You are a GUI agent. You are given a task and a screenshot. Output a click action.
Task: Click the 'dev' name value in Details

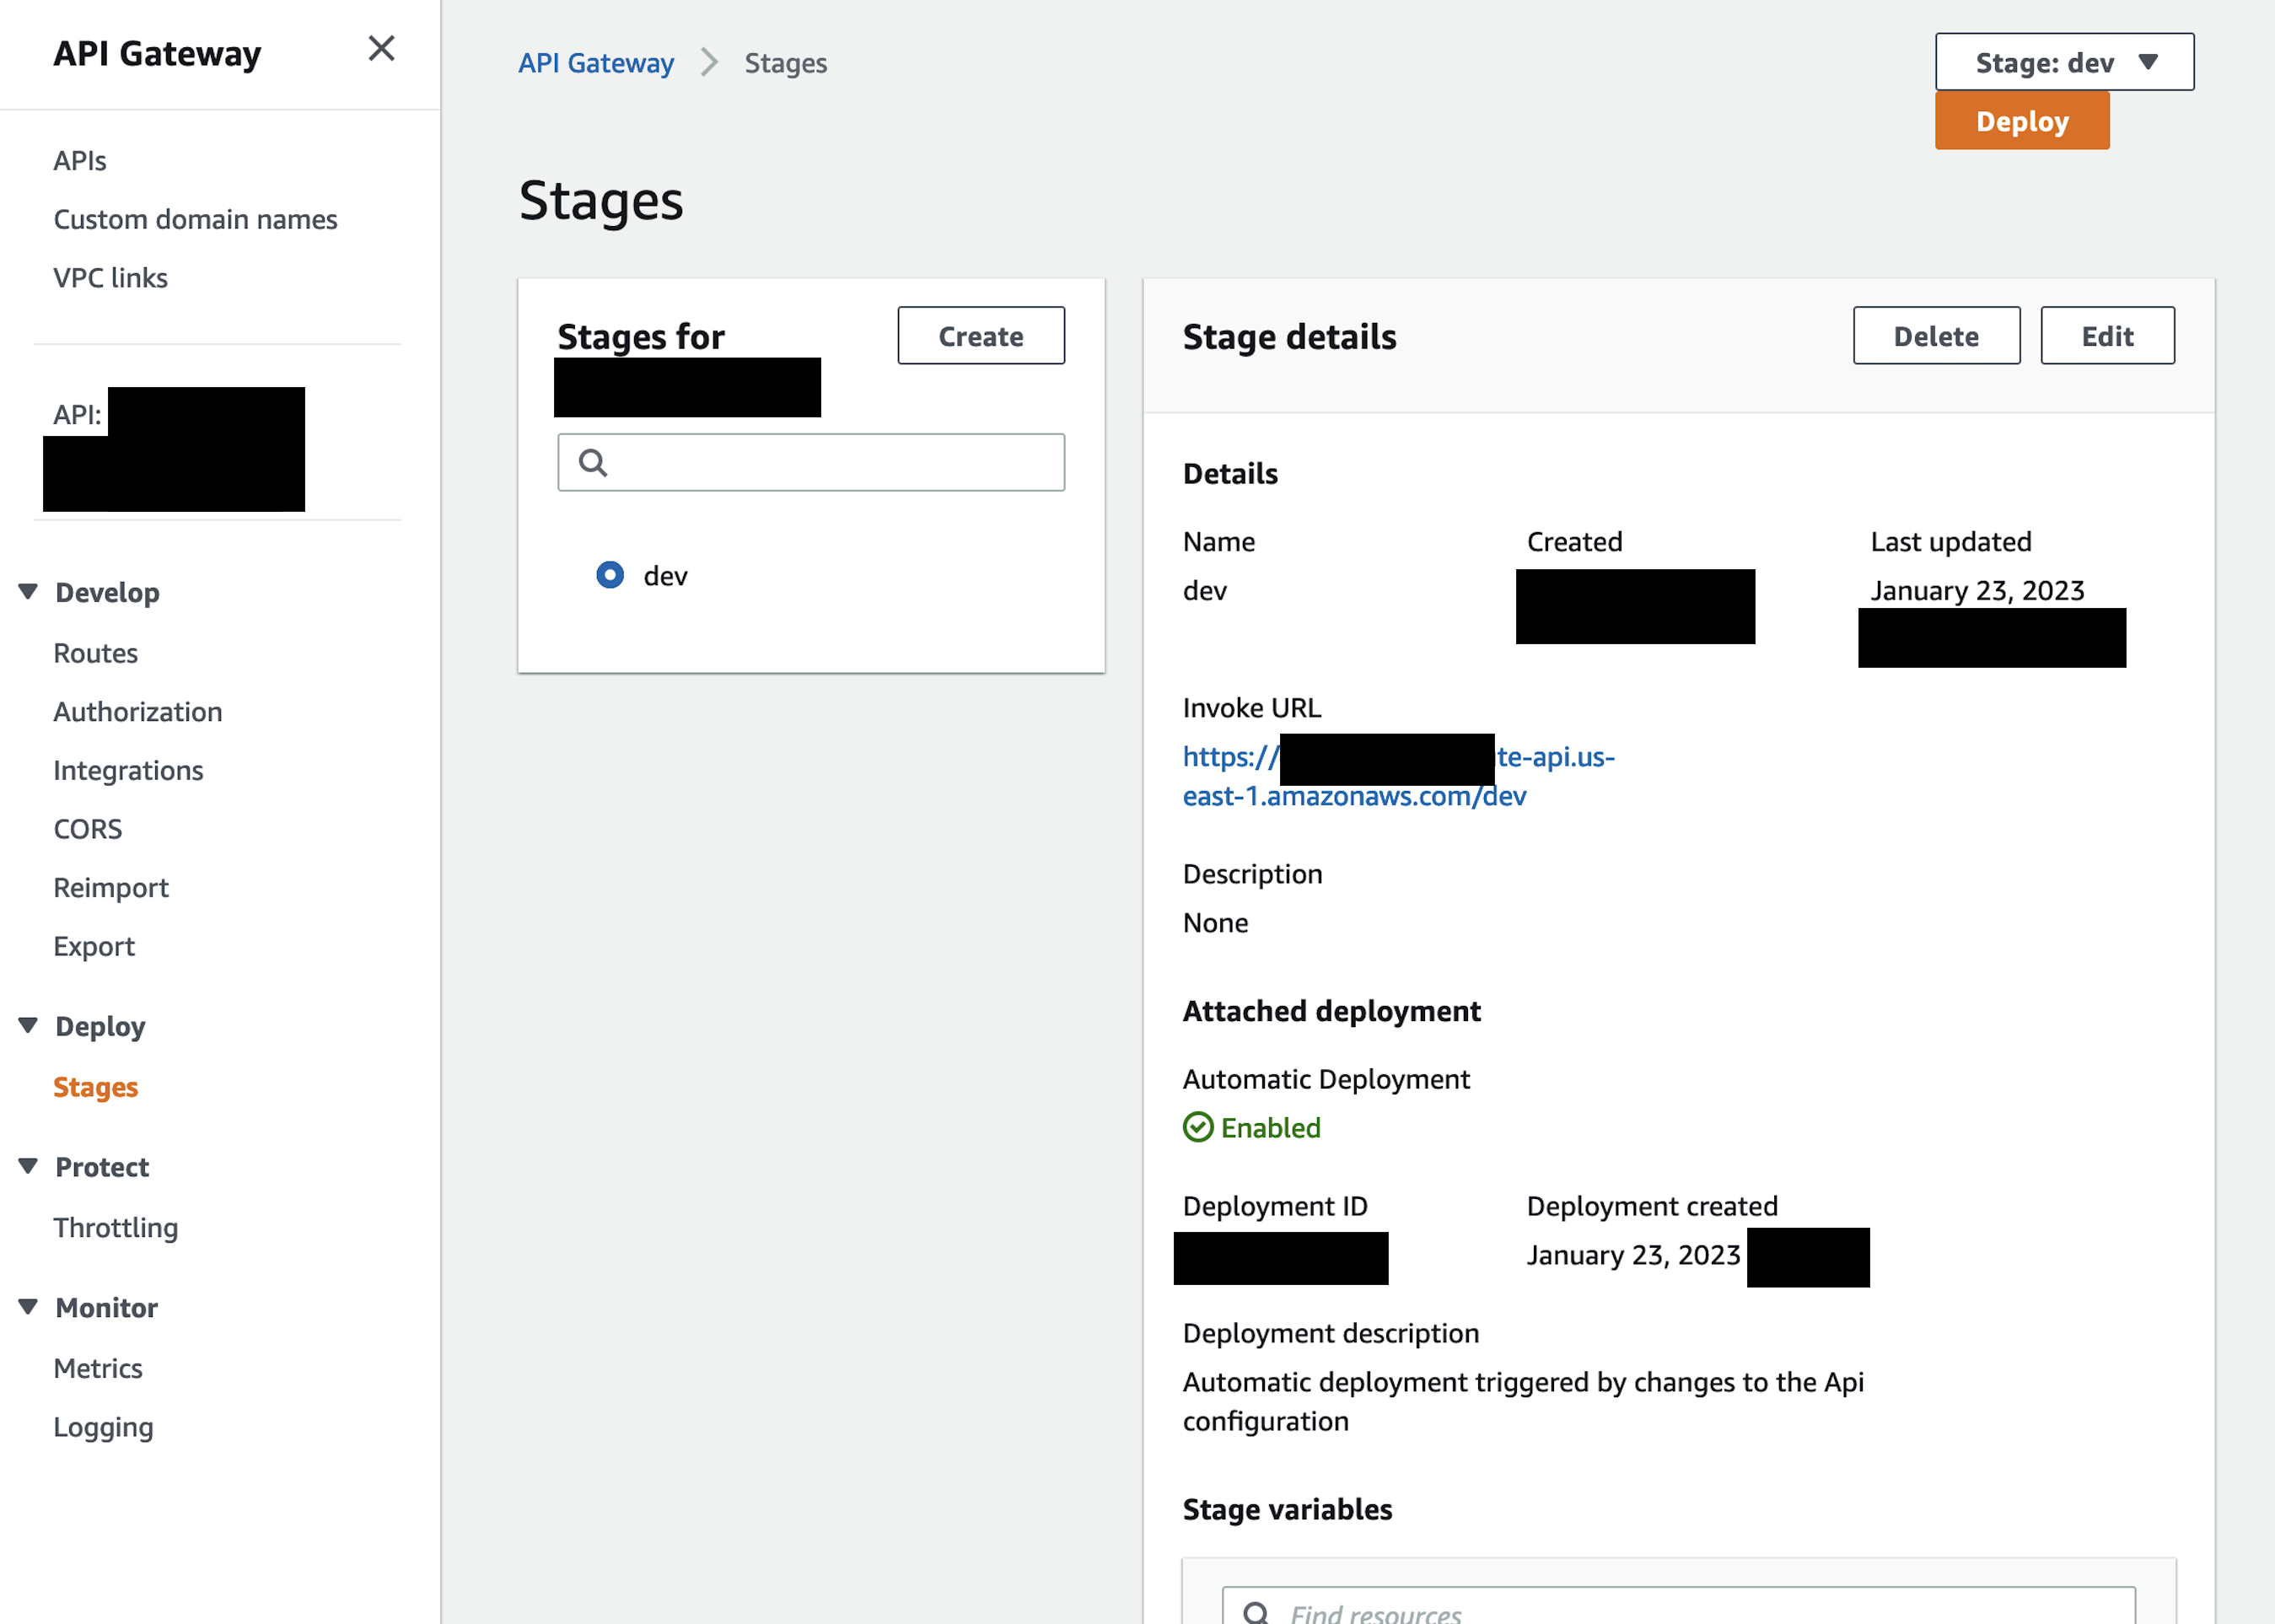point(1204,590)
